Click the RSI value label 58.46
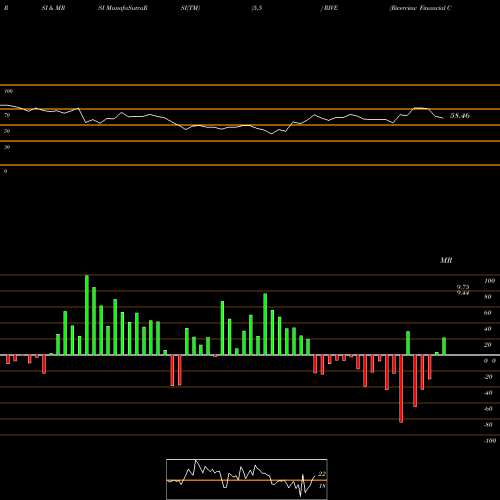 tap(460, 116)
